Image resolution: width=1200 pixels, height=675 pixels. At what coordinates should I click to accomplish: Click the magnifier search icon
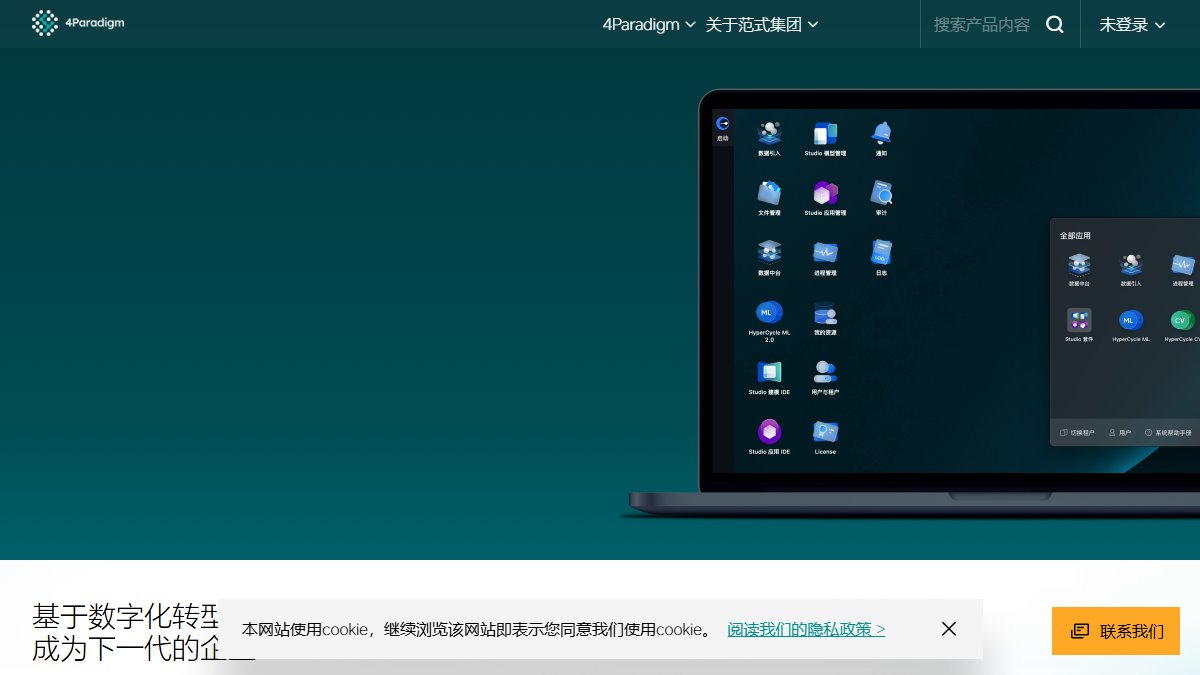pos(1055,24)
